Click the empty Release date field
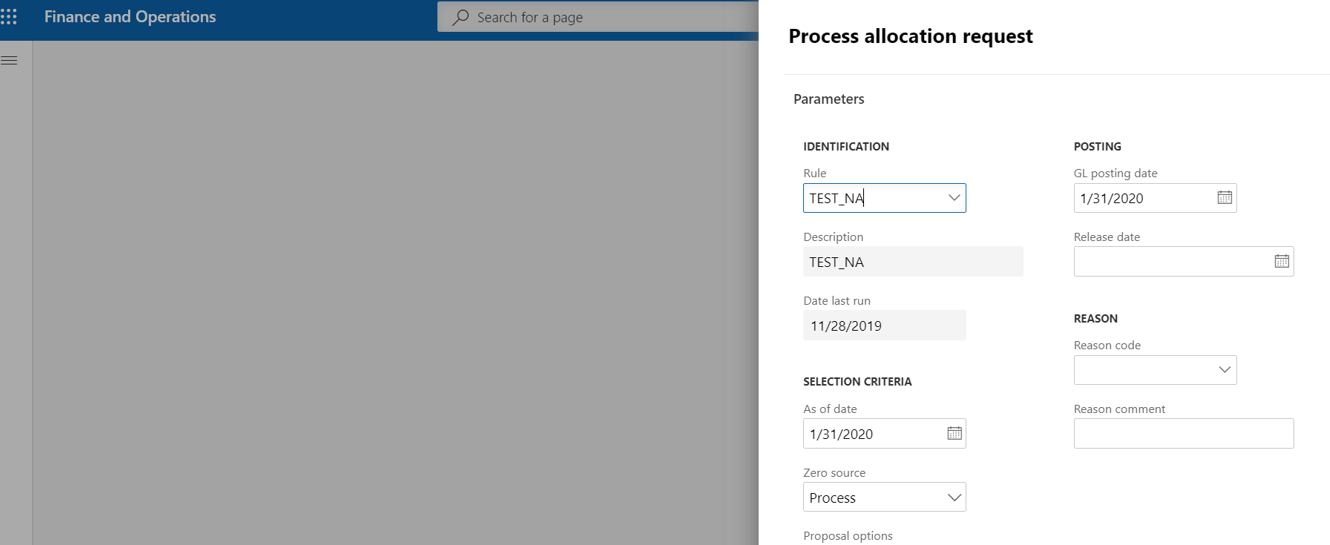This screenshot has width=1330, height=545. coord(1170,261)
